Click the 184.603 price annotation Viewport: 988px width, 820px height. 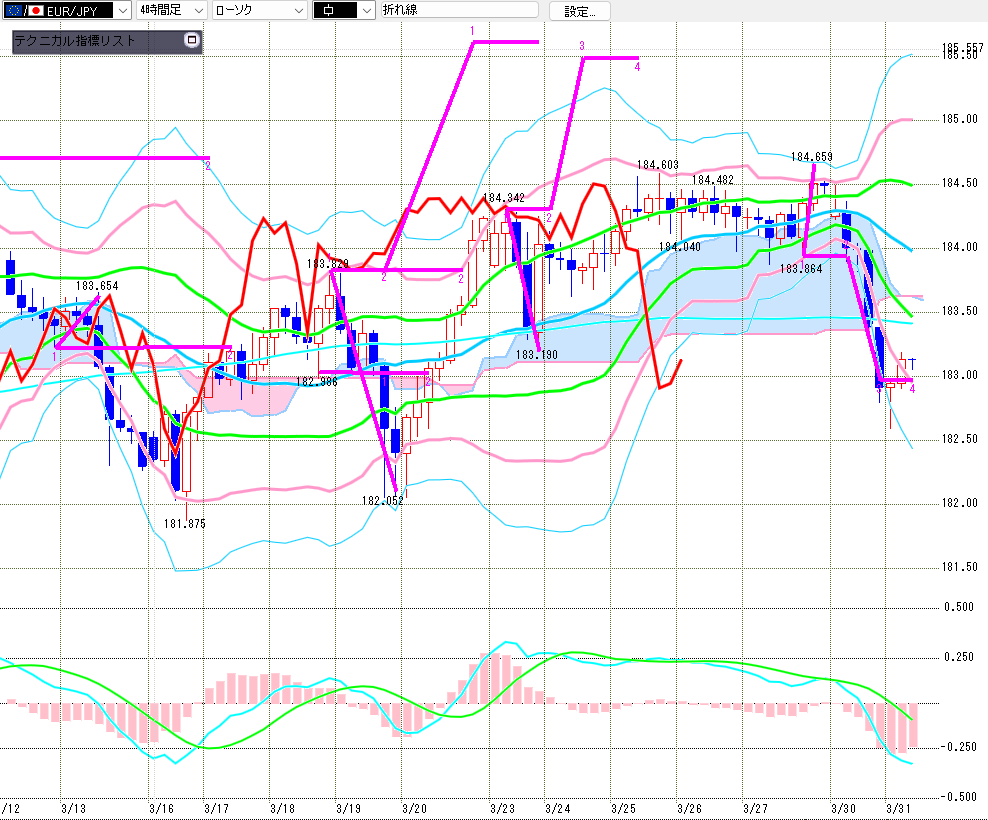(657, 165)
